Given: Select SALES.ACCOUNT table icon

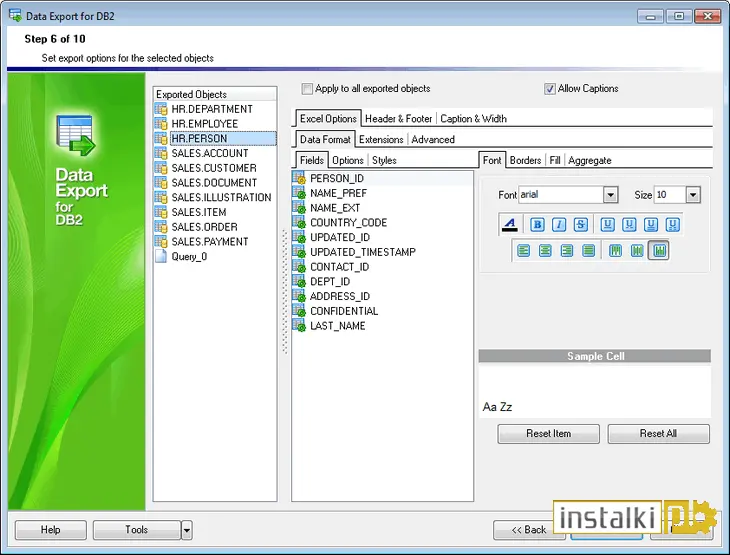Looking at the screenshot, I should click(x=161, y=153).
